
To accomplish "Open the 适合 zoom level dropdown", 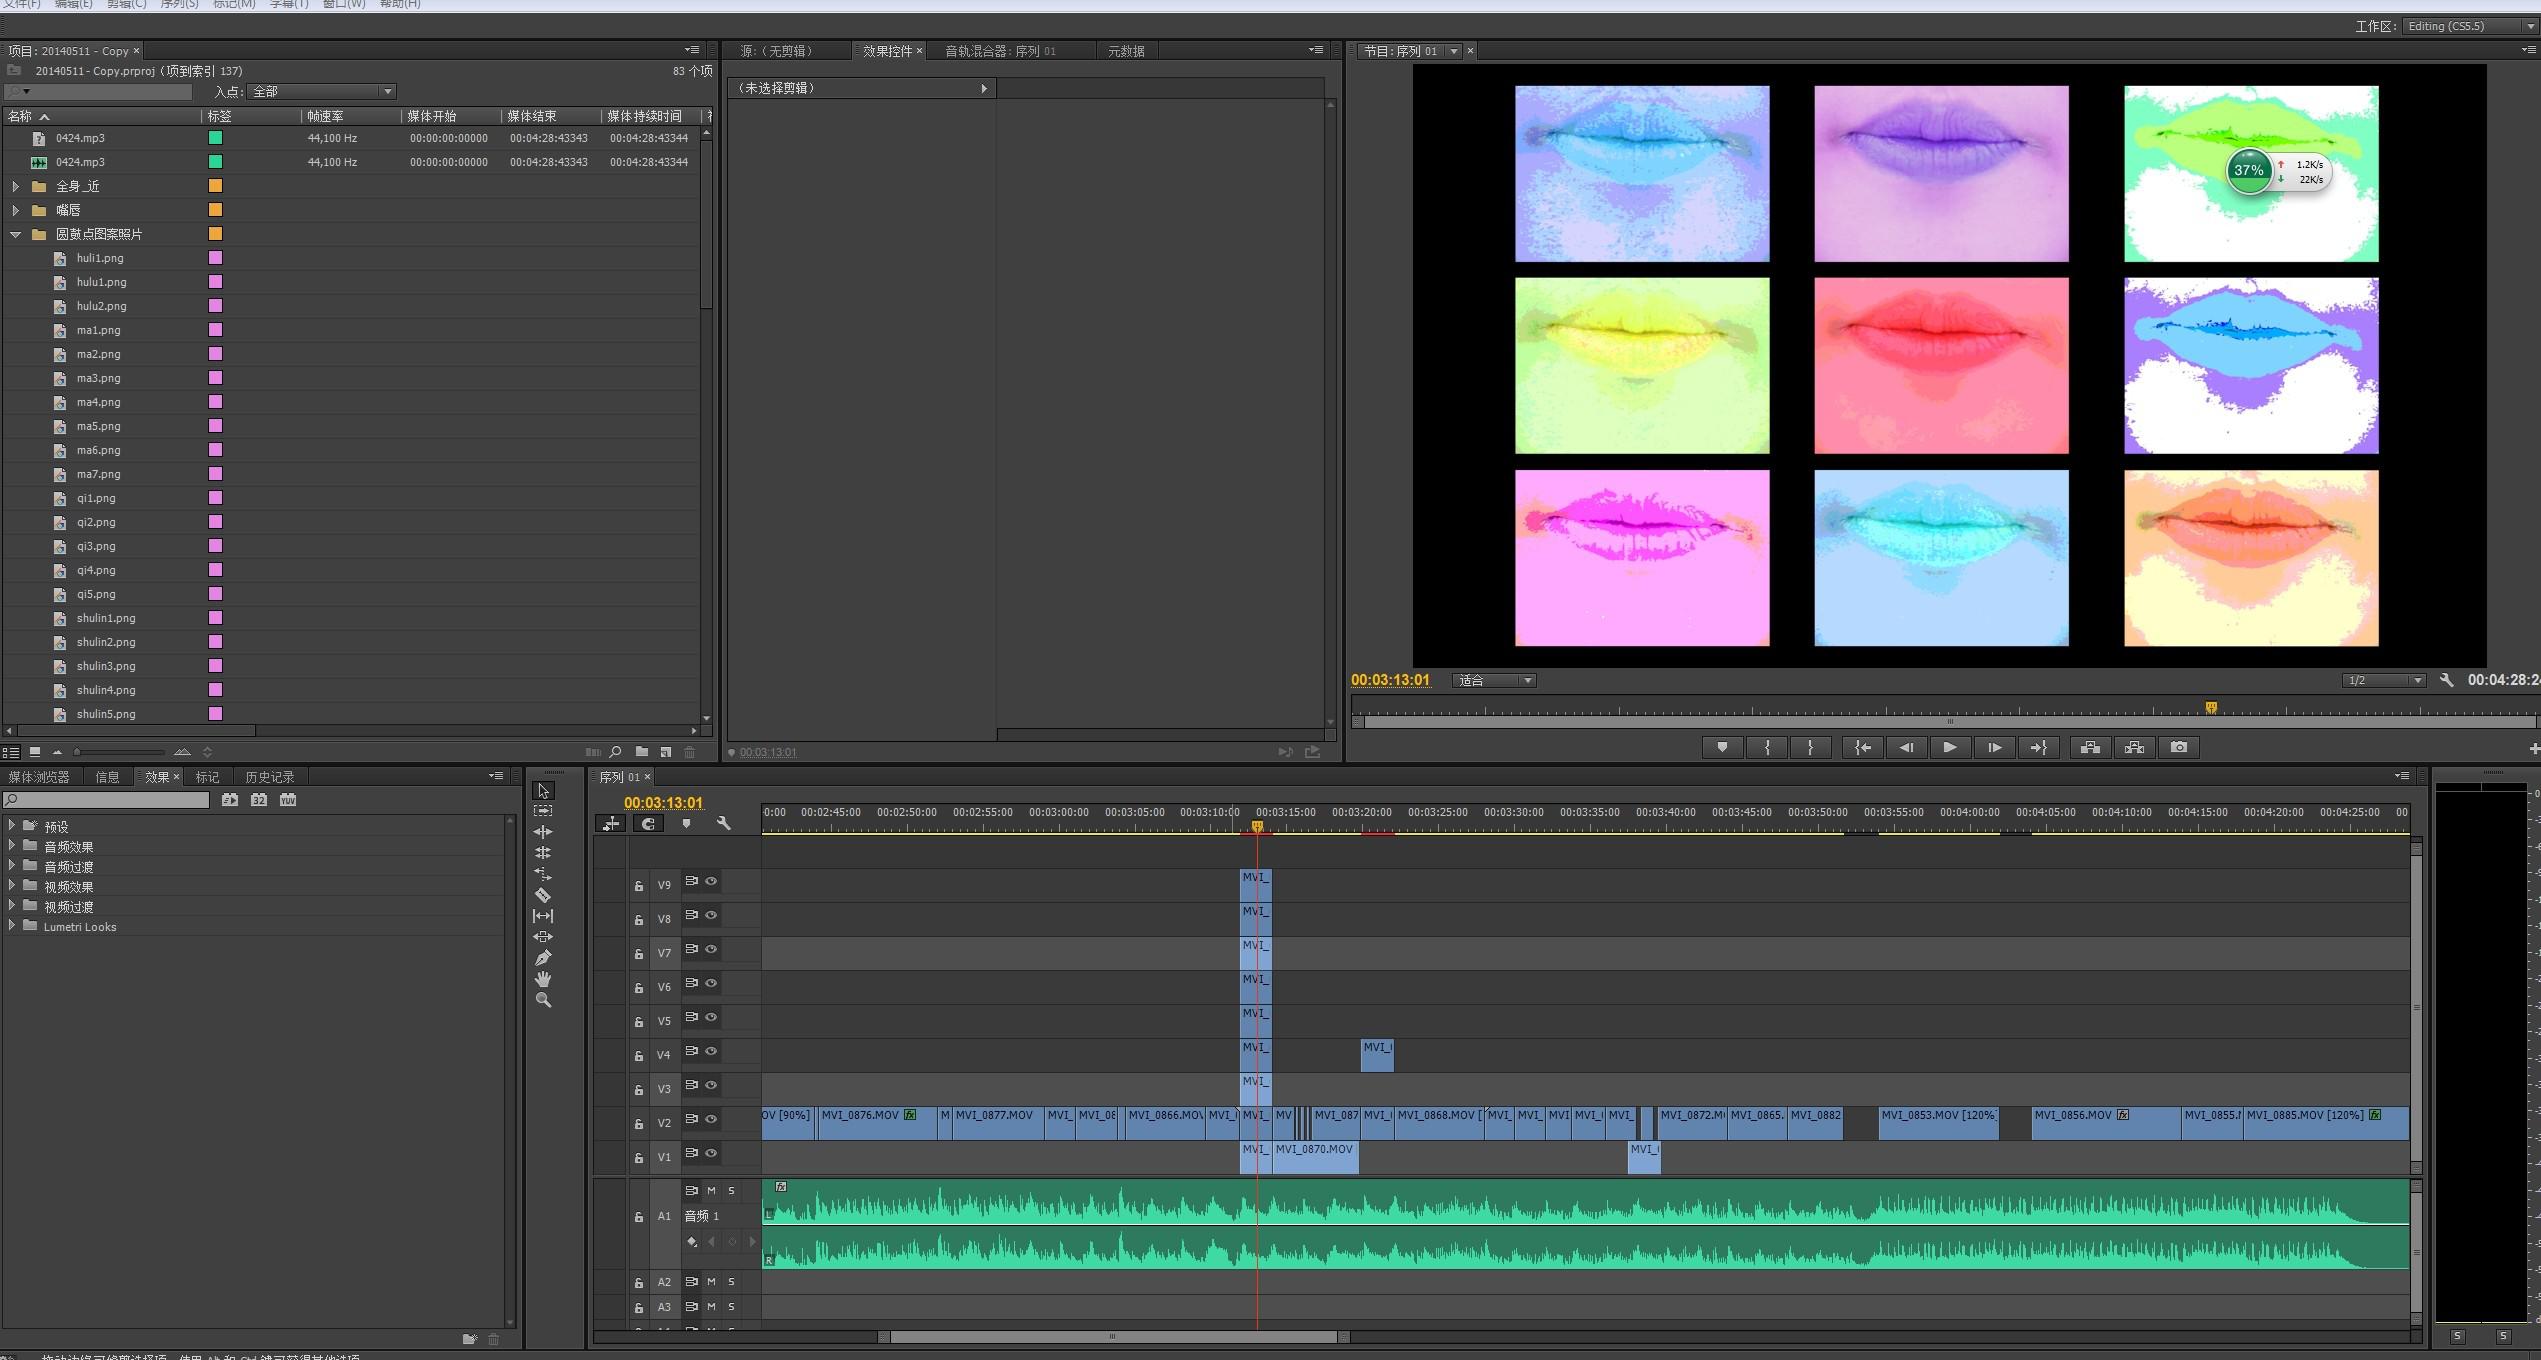I will click(x=1494, y=680).
